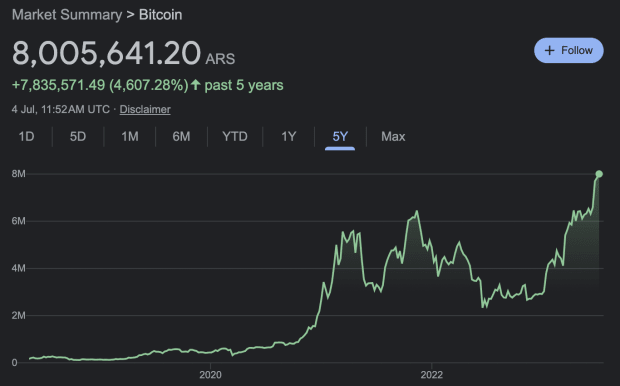The width and height of the screenshot is (620, 386).
Task: Select the 5D time range tab
Action: 78,136
